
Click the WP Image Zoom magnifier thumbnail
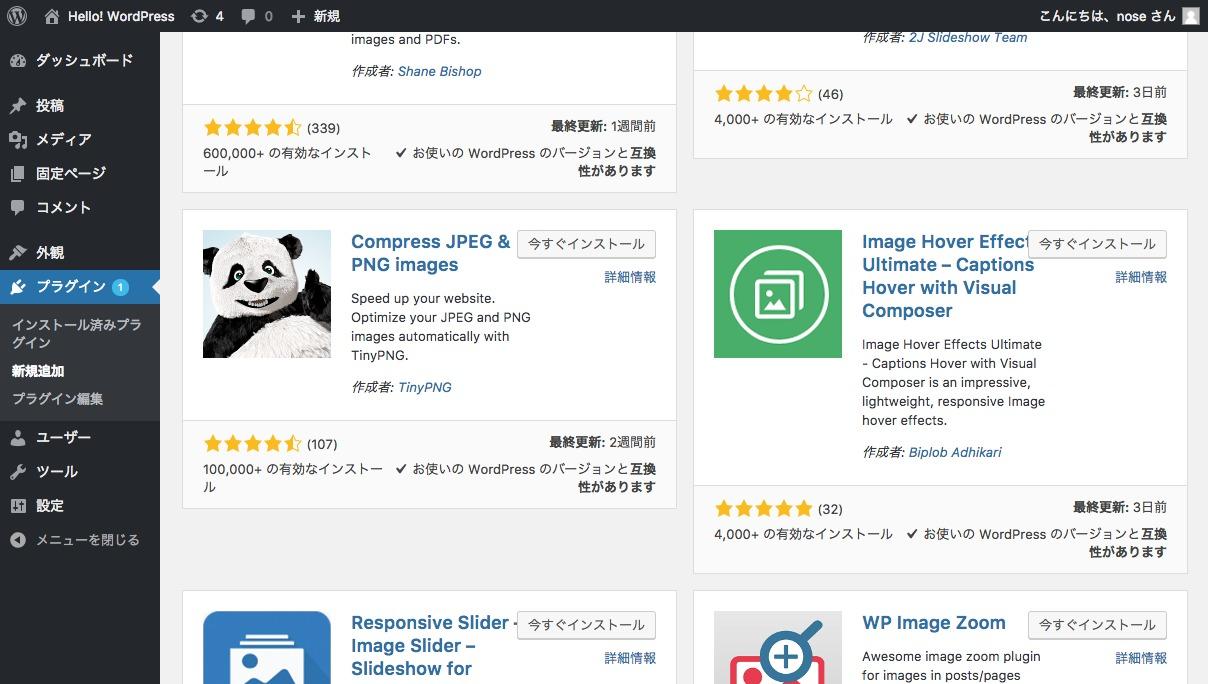778,647
